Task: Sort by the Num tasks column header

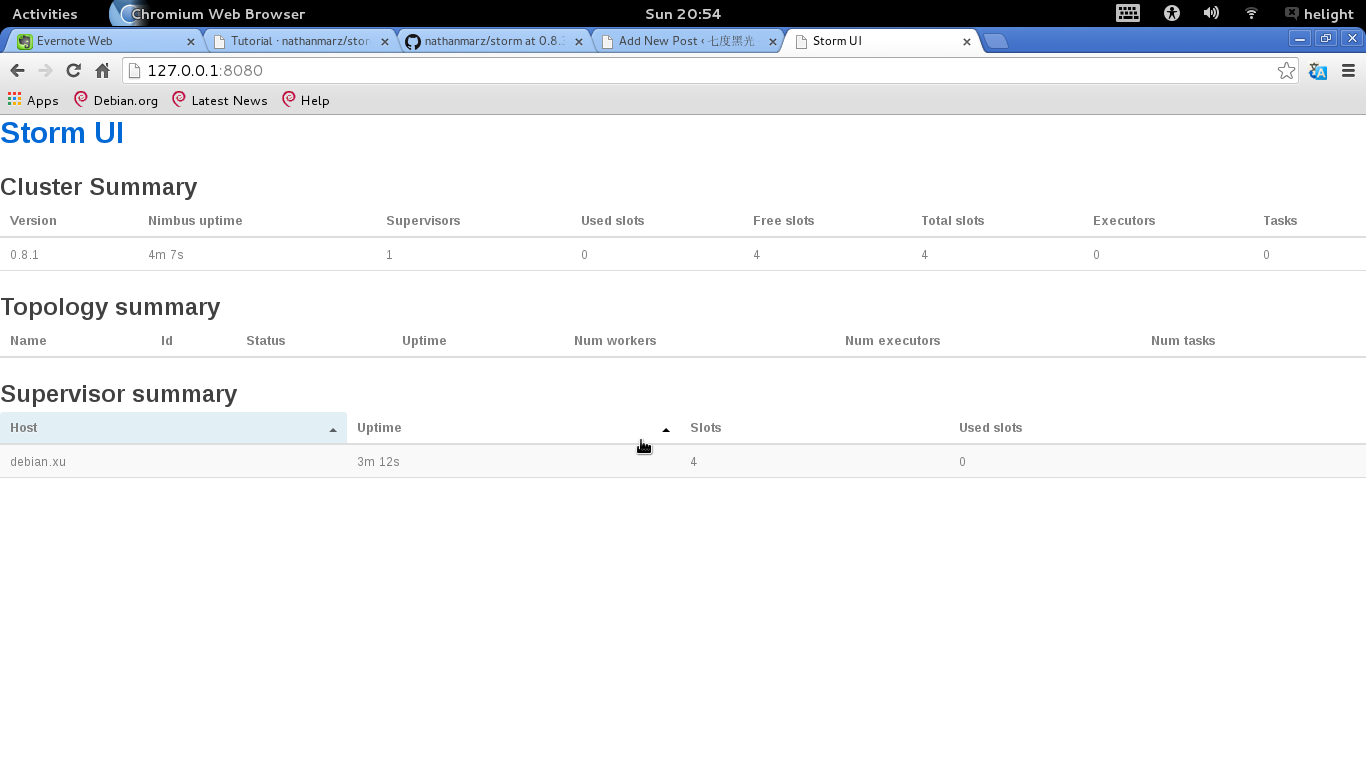Action: 1183,341
